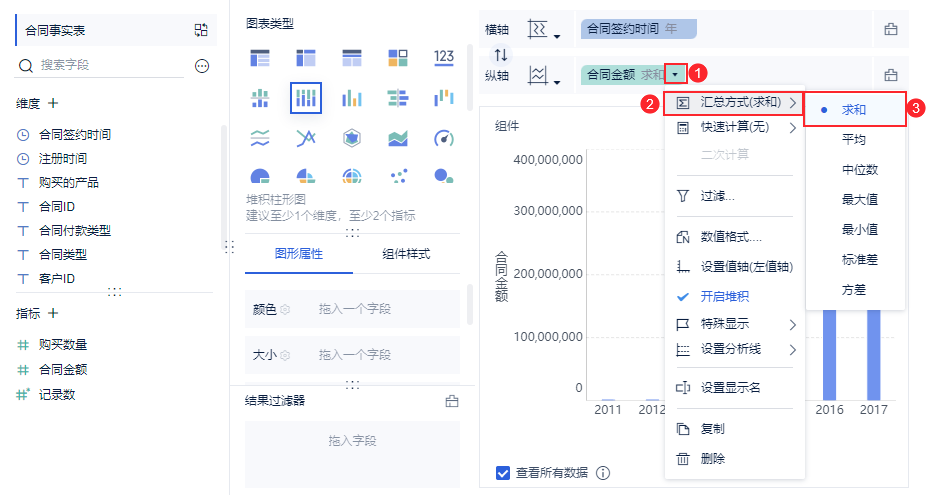Expand the 特殊显示 submenu
This screenshot has width=926, height=495.
point(735,324)
